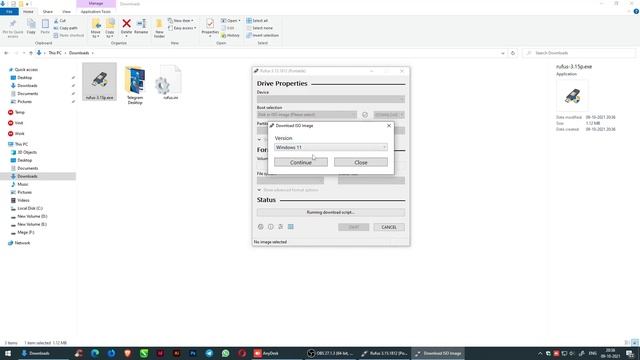Click CANCEL button in Rufus window

(x=389, y=227)
